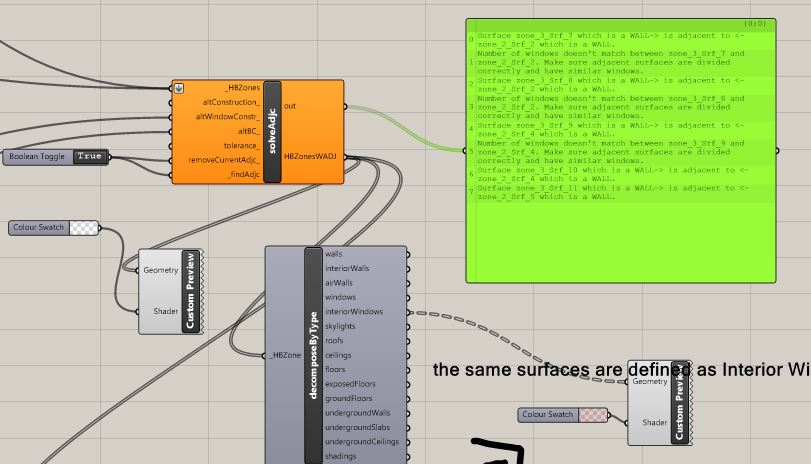Viewport: 811px width, 464px height.
Task: Select the Colour Swatch label beside the checkered swatch
Action: (38, 228)
